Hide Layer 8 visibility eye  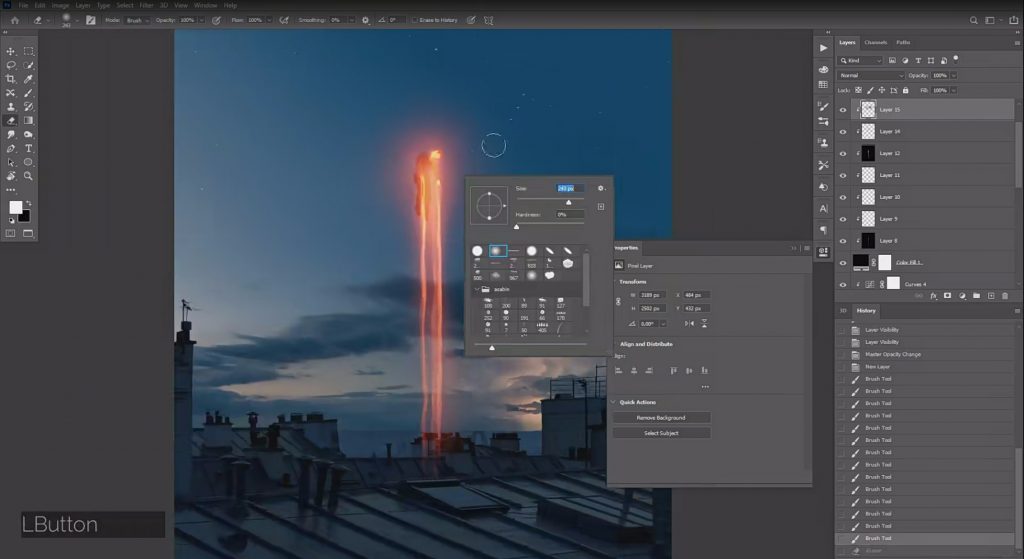click(843, 241)
